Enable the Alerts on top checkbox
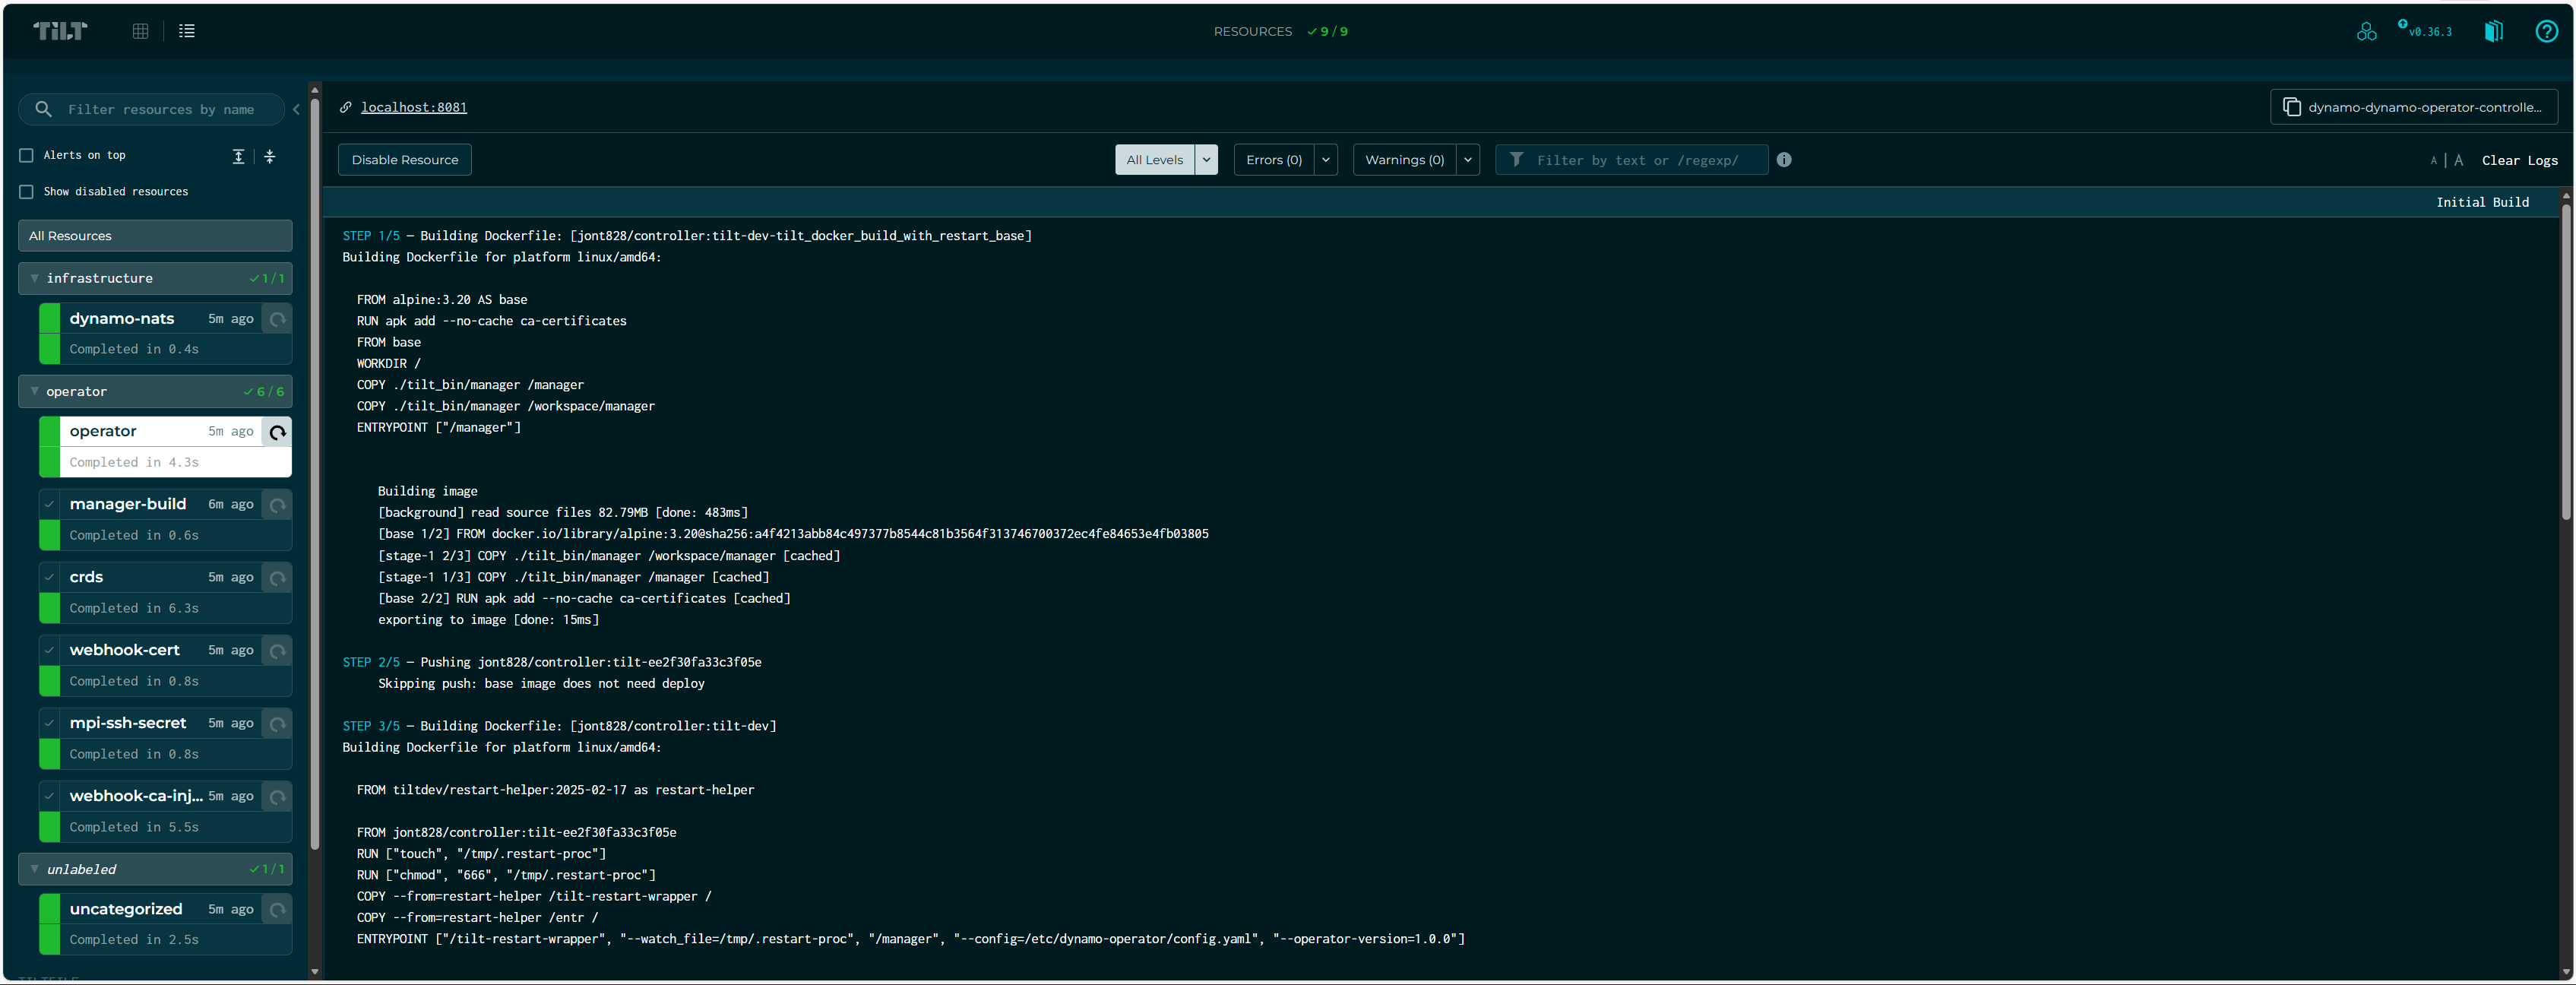Image resolution: width=2576 pixels, height=985 pixels. pos(26,155)
